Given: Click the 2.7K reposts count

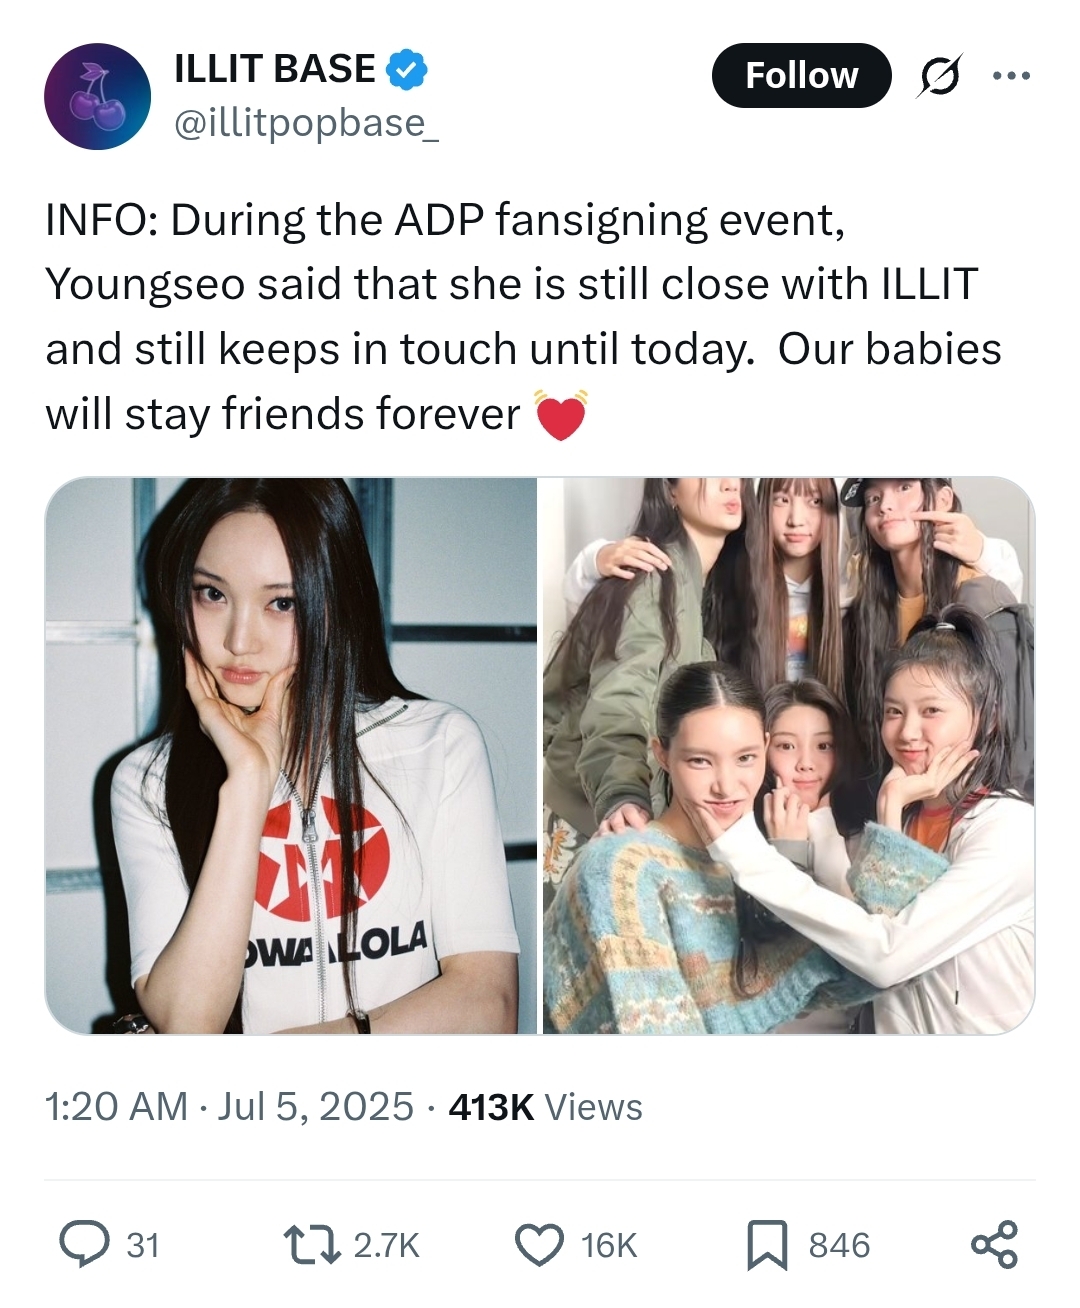Looking at the screenshot, I should pyautogui.click(x=387, y=1246).
